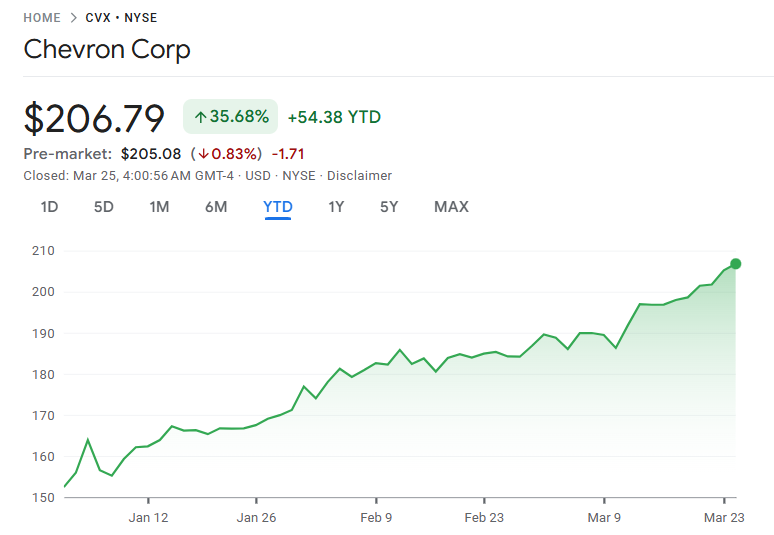Click the Jan 26 axis date label
The width and height of the screenshot is (774, 535).
click(x=256, y=517)
